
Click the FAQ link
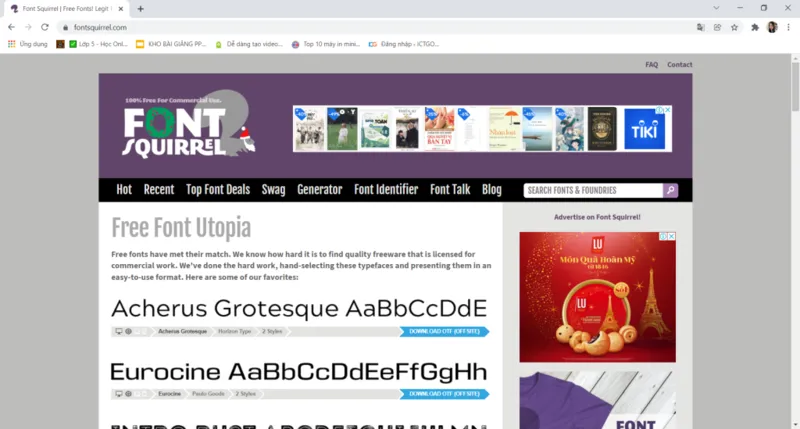(651, 65)
